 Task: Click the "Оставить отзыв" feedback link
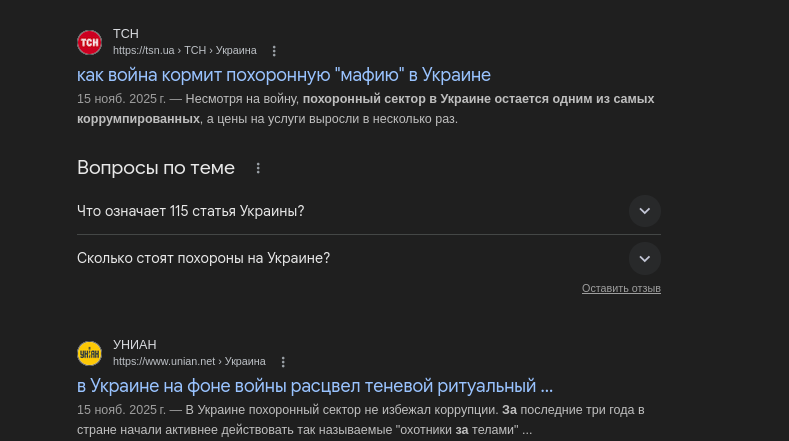point(621,288)
